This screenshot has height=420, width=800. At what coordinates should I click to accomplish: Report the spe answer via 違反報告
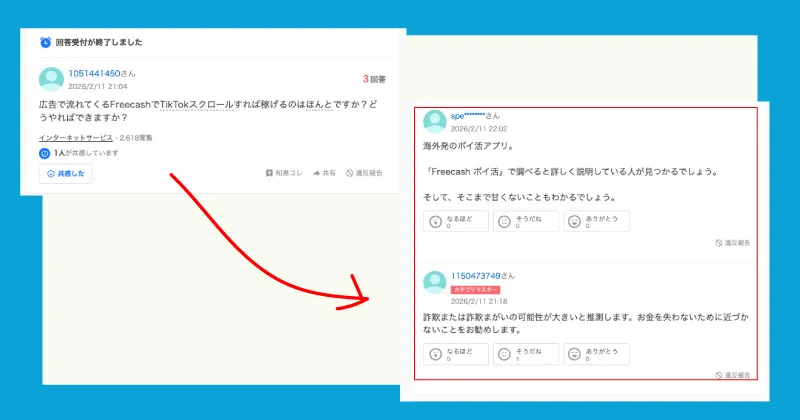coord(733,243)
